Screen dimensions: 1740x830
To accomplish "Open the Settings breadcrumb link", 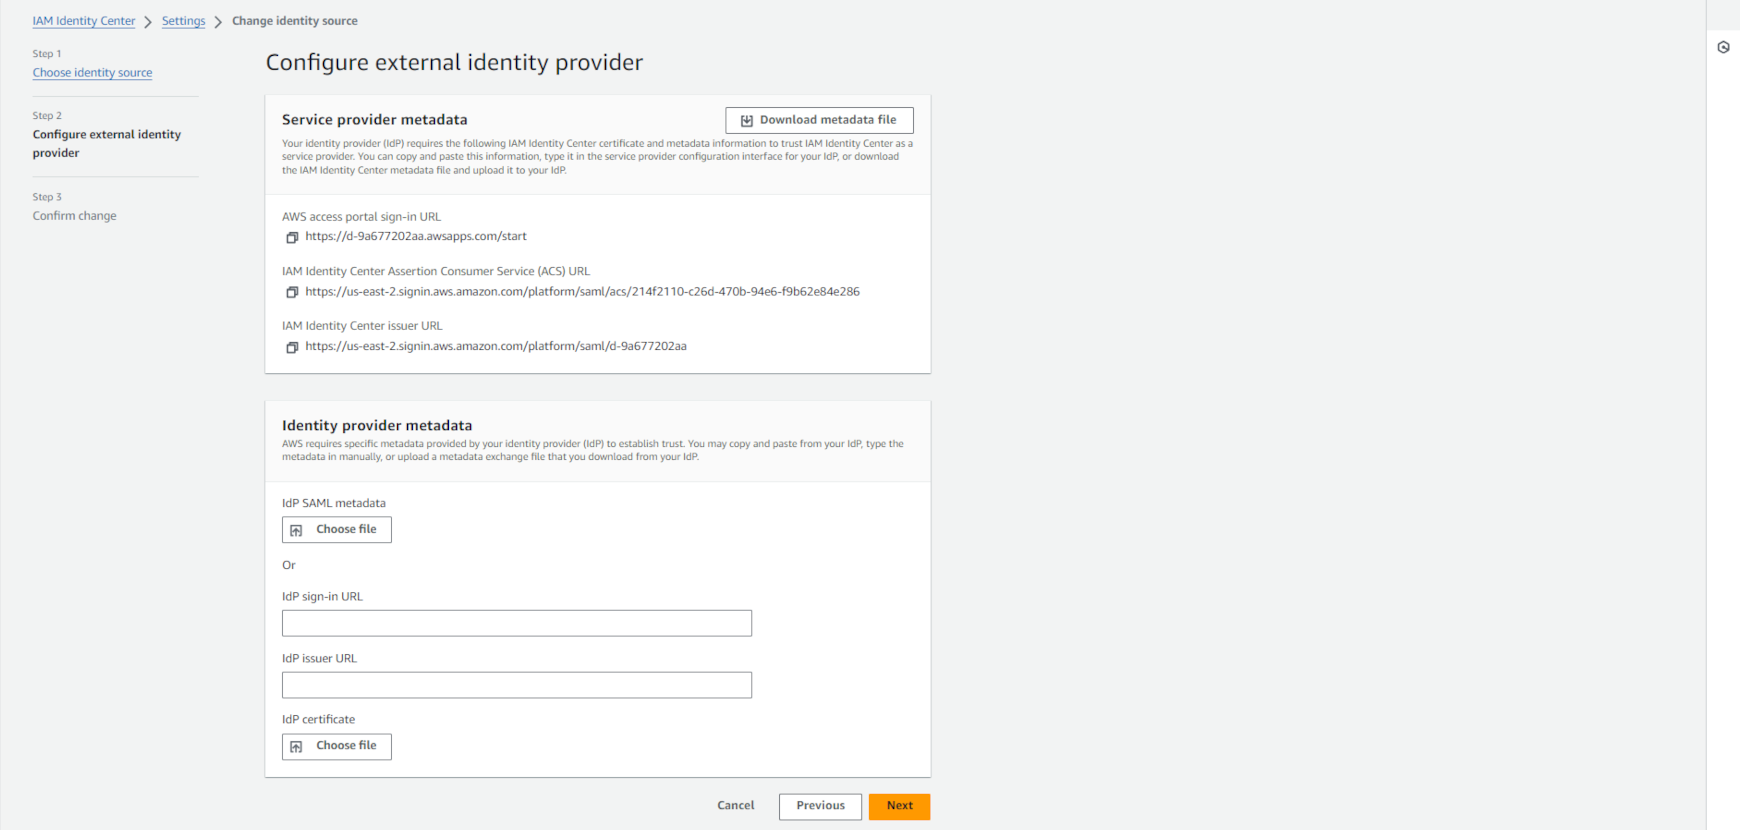I will [183, 20].
